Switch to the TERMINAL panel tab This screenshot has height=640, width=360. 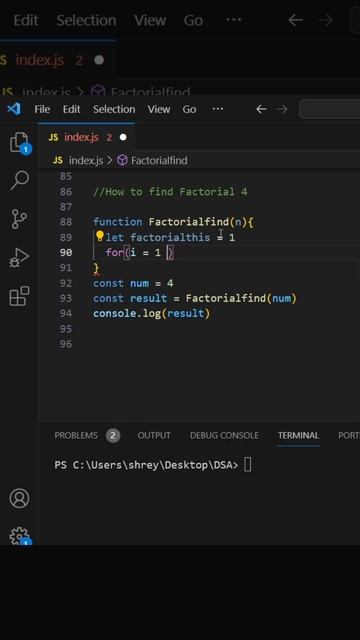(298, 436)
